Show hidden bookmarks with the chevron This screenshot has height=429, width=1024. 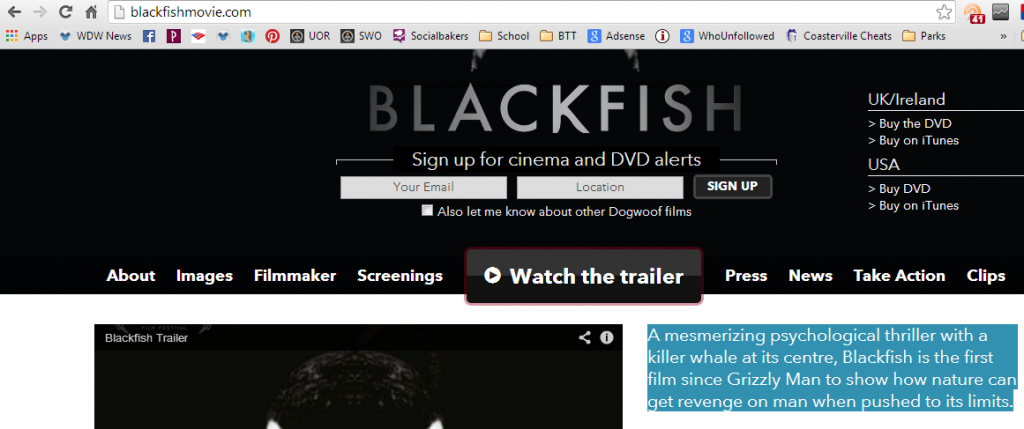coord(1003,37)
